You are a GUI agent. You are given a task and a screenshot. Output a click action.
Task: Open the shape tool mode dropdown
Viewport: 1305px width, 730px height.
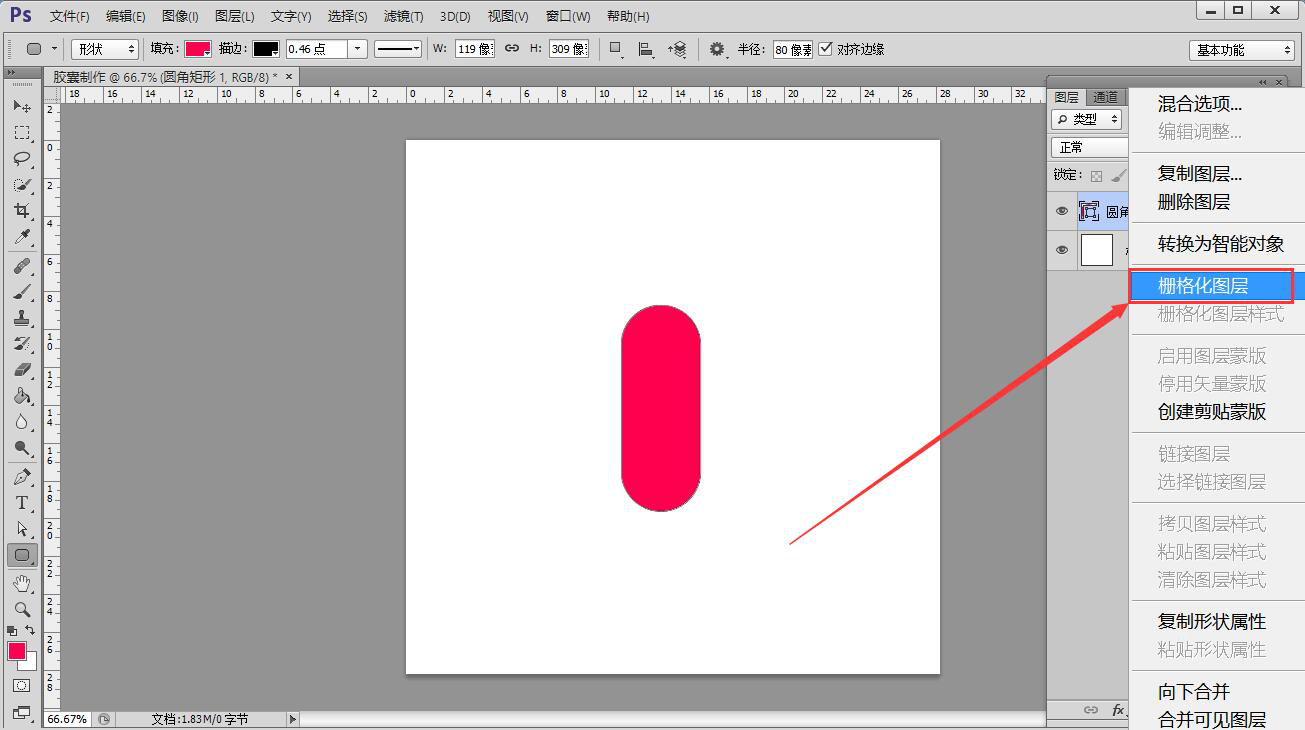tap(104, 49)
